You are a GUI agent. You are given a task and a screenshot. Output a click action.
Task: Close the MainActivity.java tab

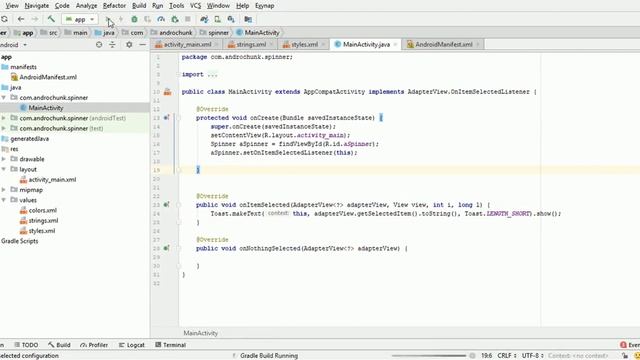395,44
